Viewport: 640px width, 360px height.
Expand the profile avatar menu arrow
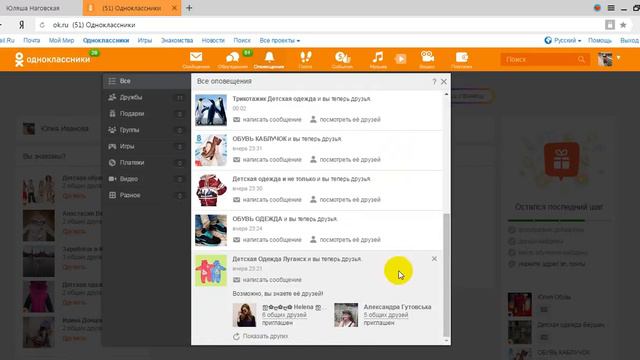(619, 58)
